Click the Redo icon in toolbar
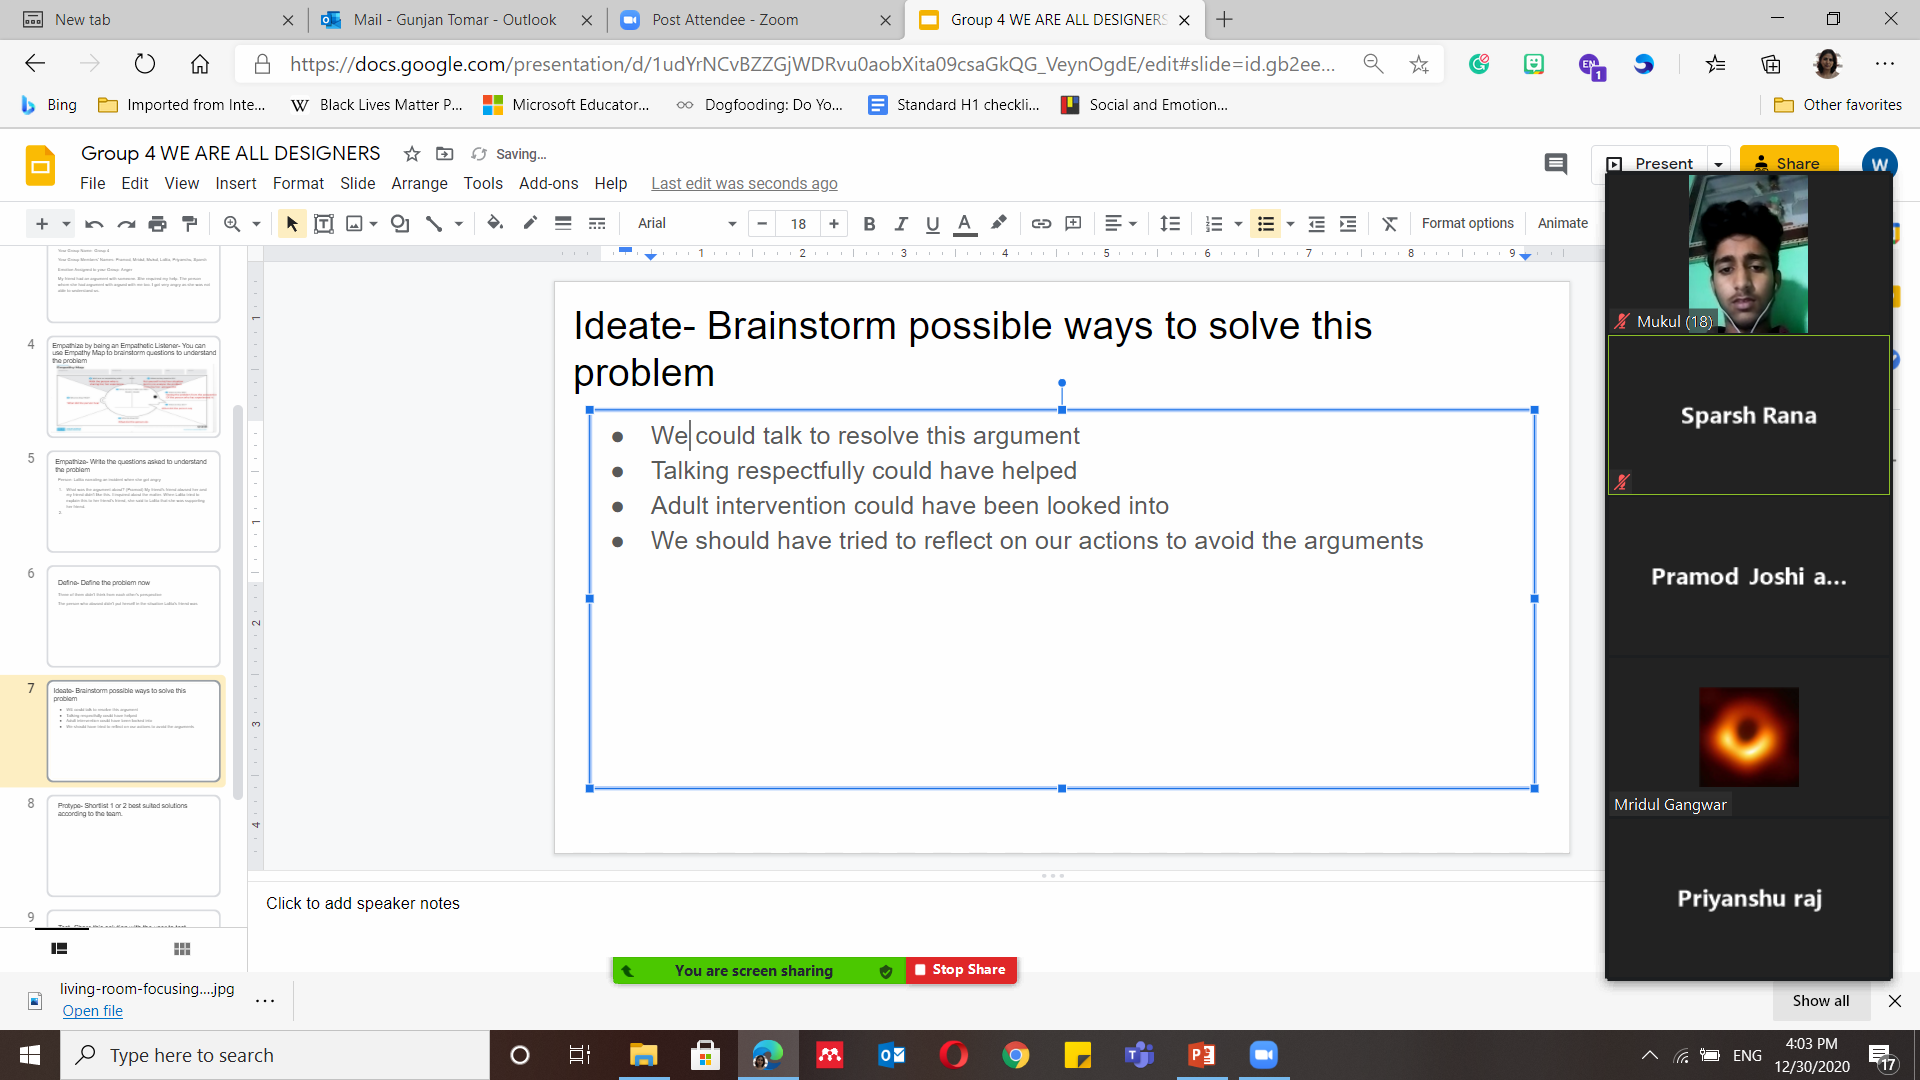 [126, 224]
